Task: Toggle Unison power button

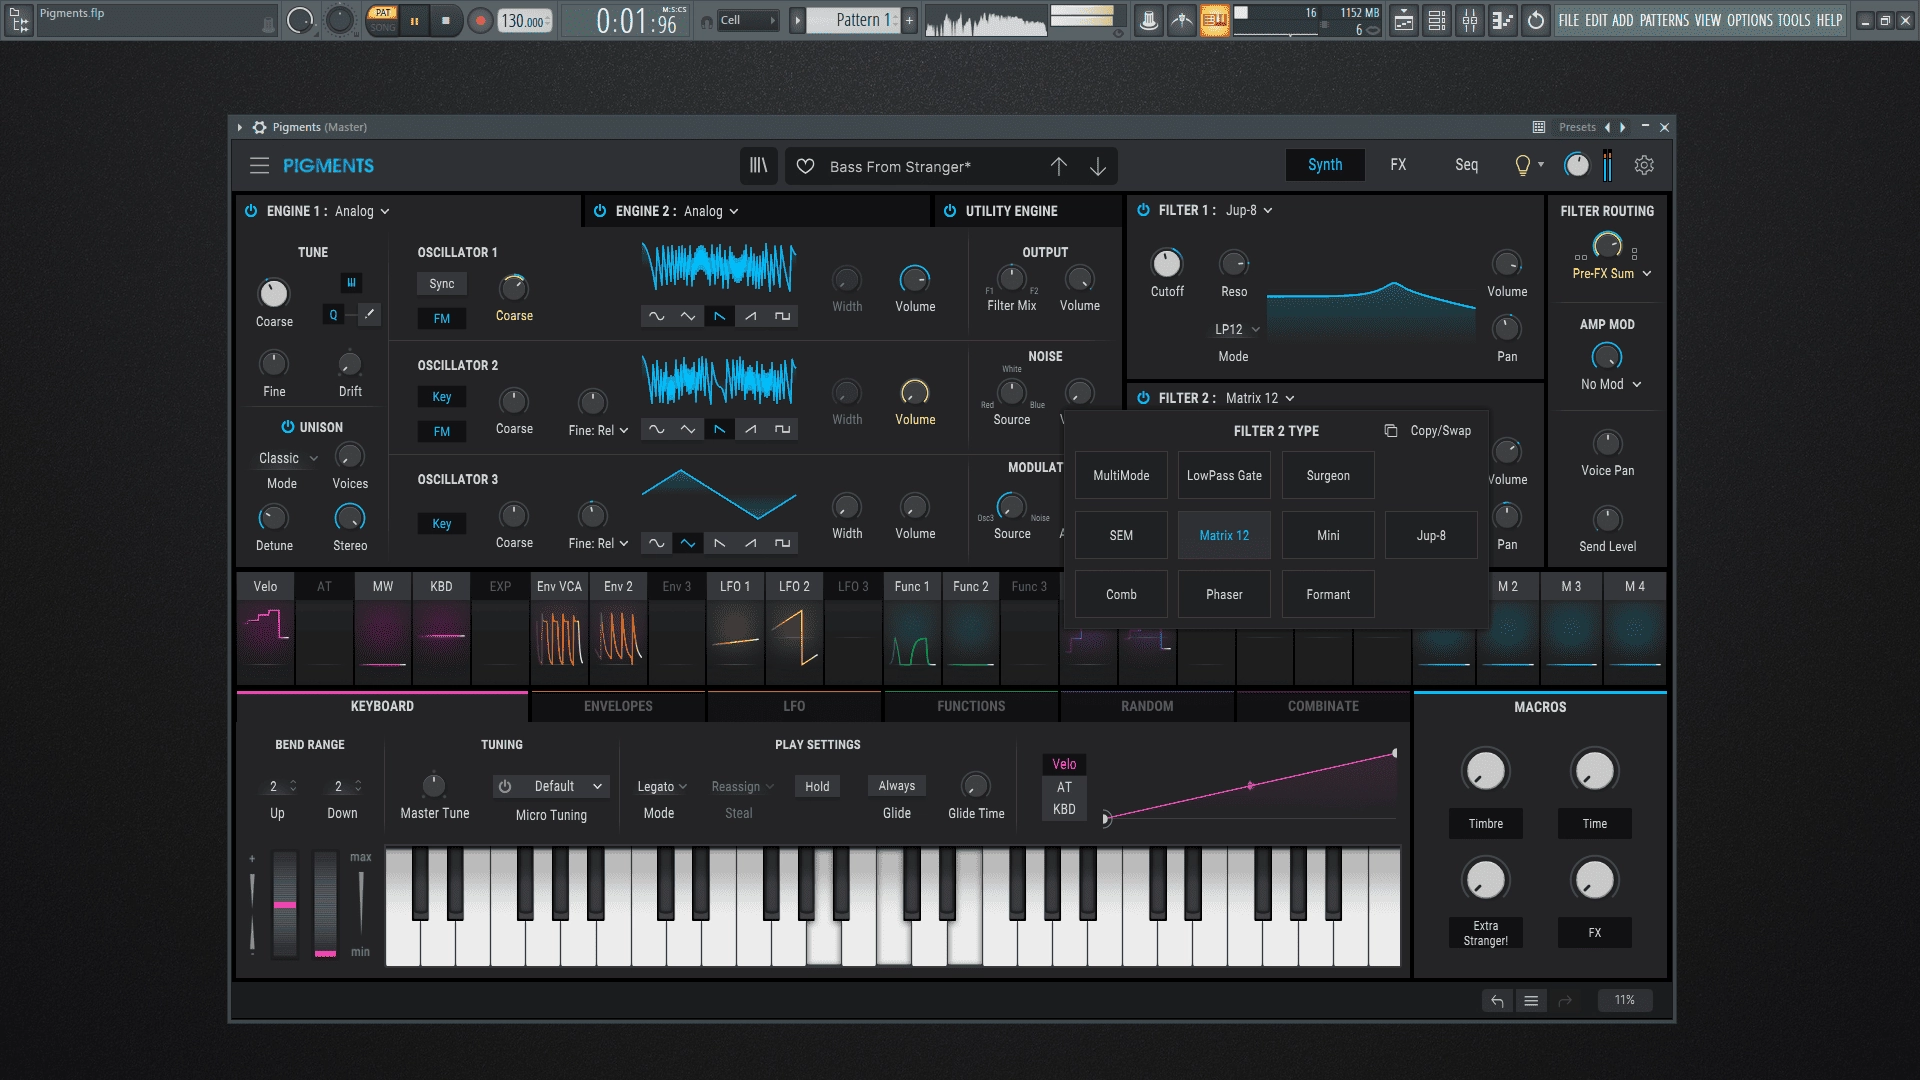Action: 287,427
